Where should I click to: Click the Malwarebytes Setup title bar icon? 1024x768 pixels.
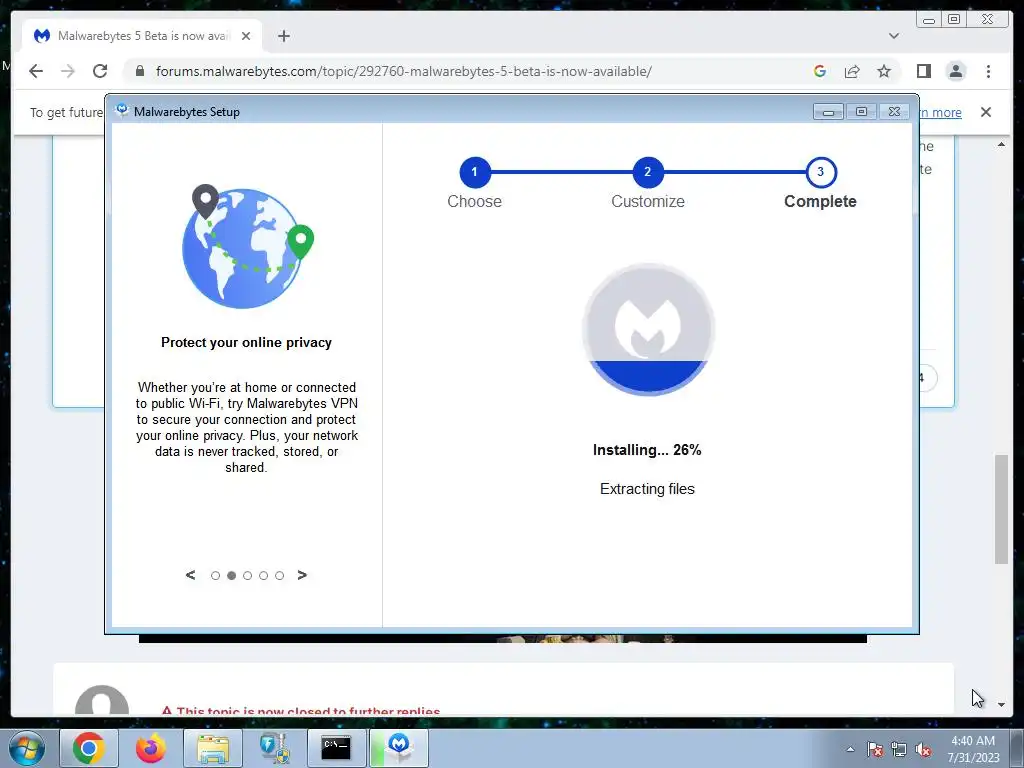[121, 110]
